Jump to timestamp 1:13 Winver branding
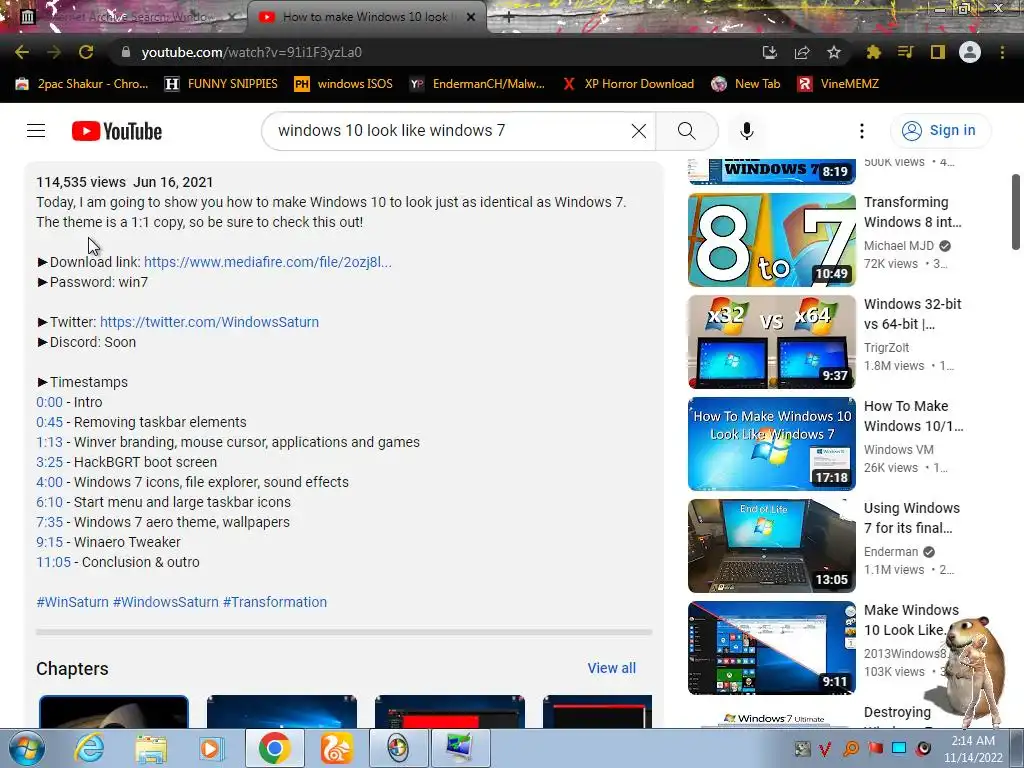 [50, 442]
